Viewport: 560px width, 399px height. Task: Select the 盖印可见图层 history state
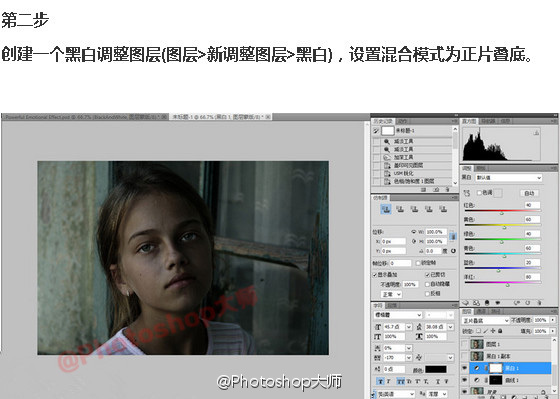(409, 165)
